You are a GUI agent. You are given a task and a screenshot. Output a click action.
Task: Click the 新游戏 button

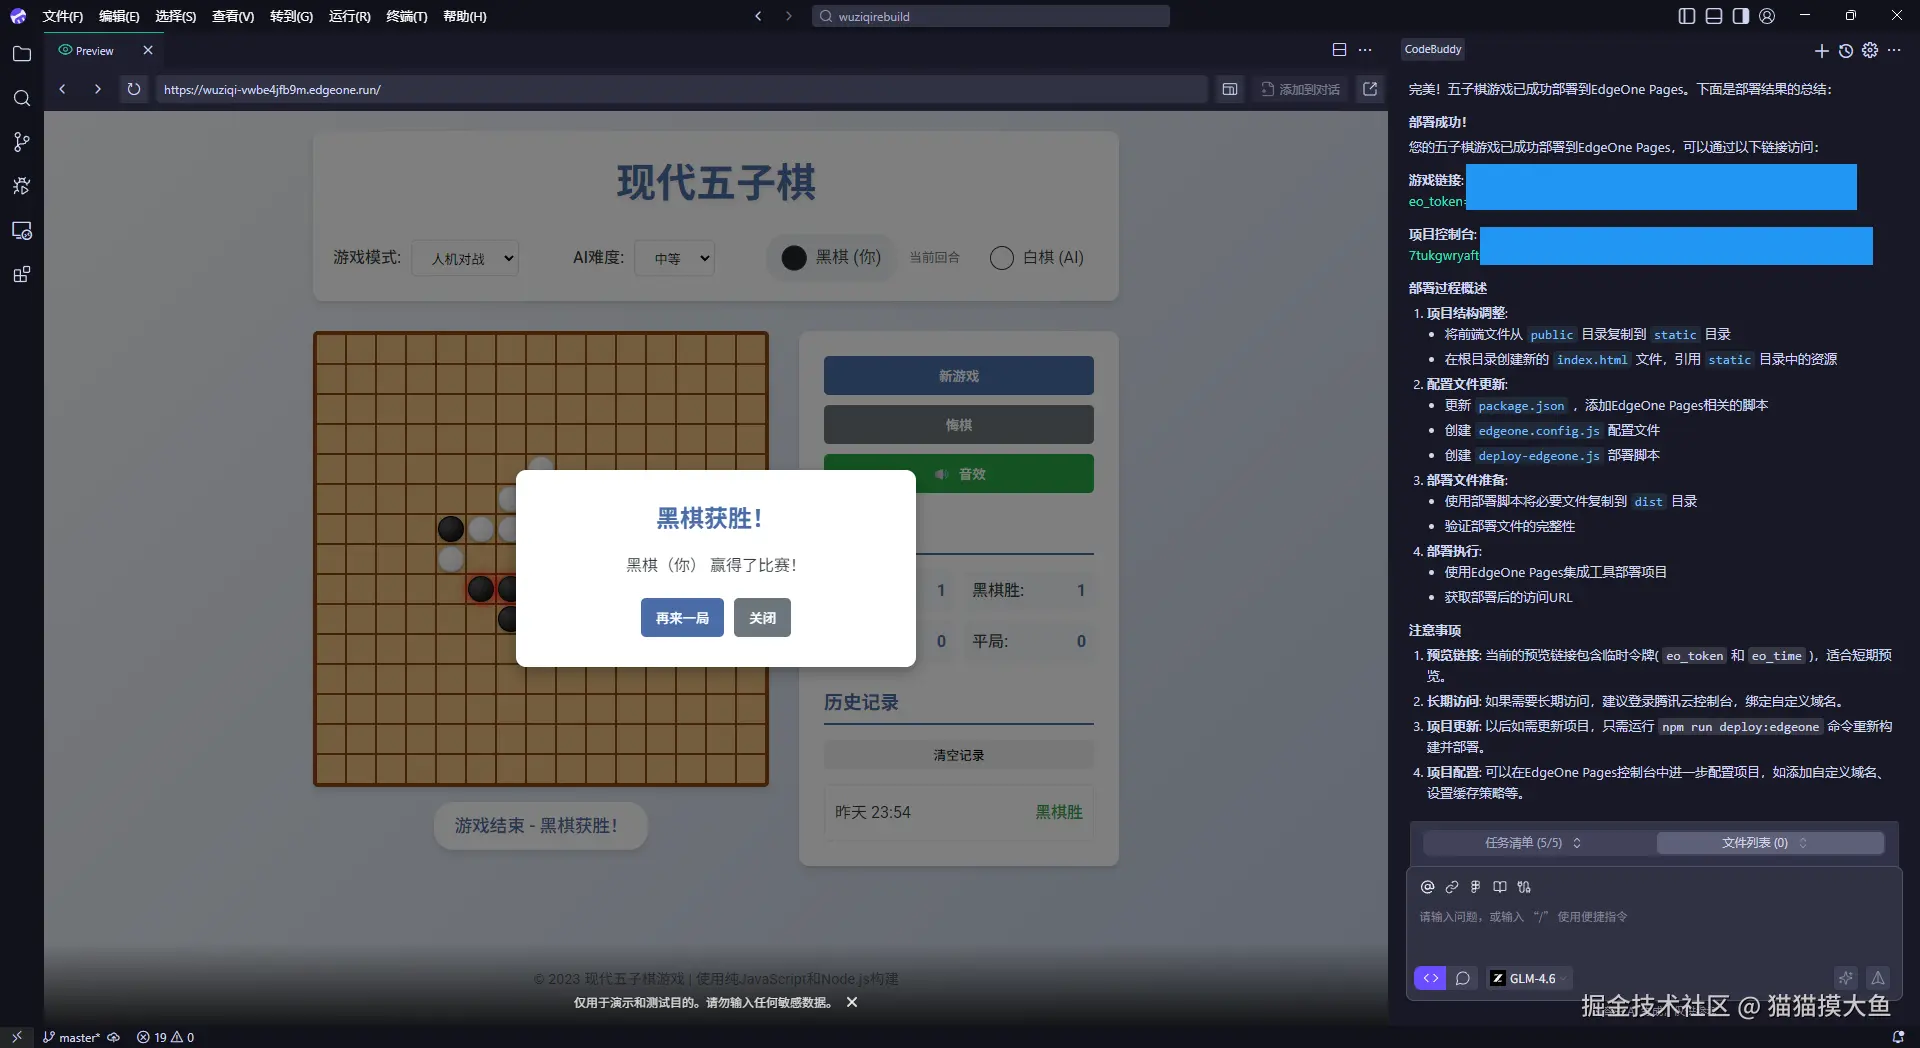point(959,376)
